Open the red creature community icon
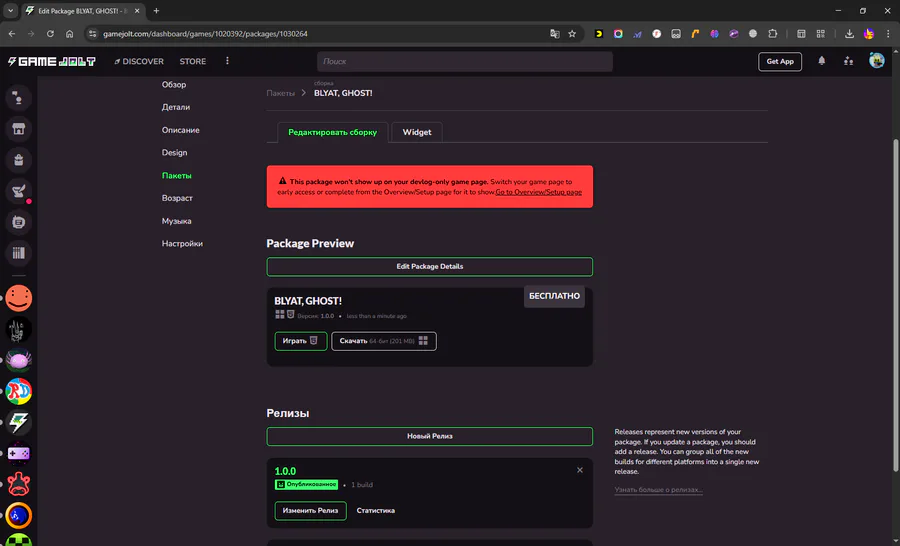 pos(18,485)
